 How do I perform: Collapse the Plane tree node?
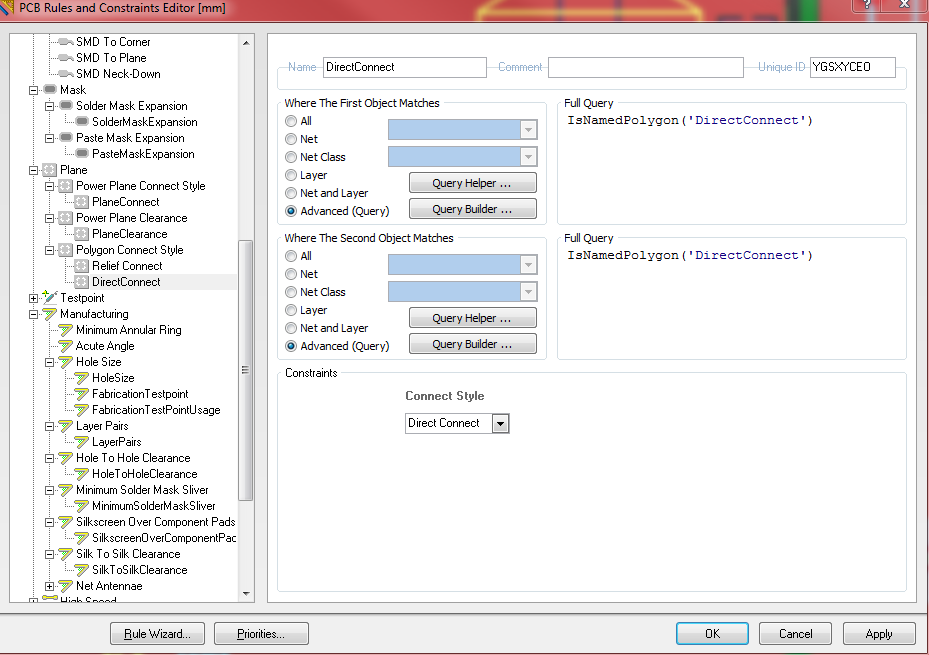coord(34,170)
